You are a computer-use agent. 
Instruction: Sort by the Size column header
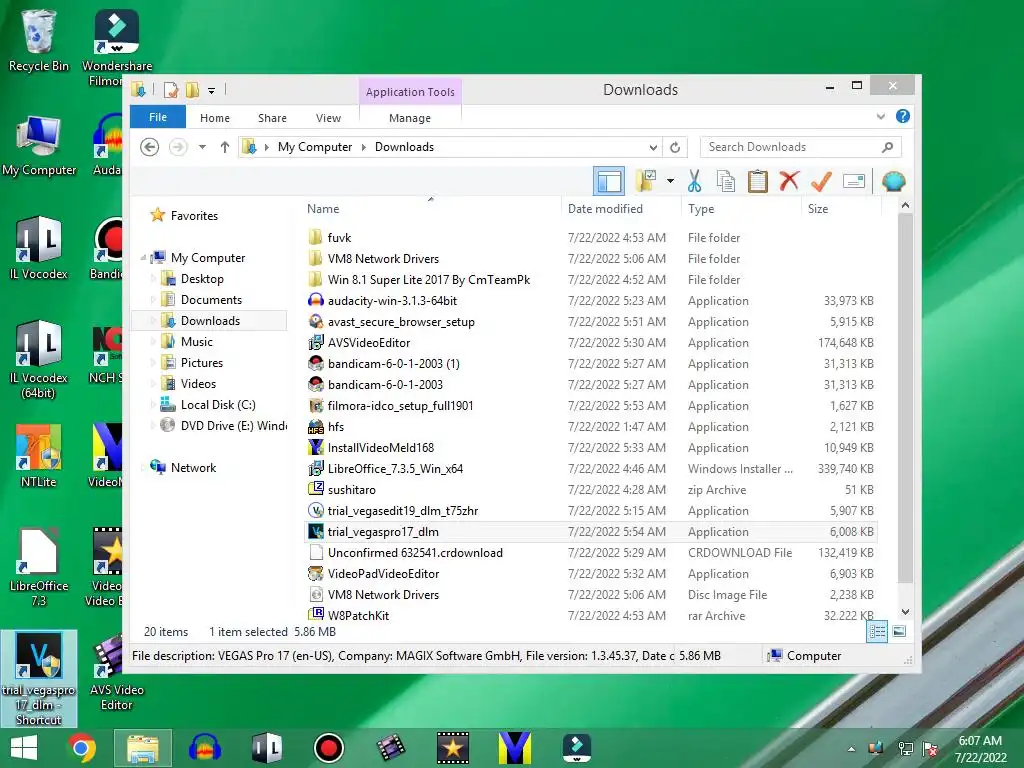coord(818,209)
